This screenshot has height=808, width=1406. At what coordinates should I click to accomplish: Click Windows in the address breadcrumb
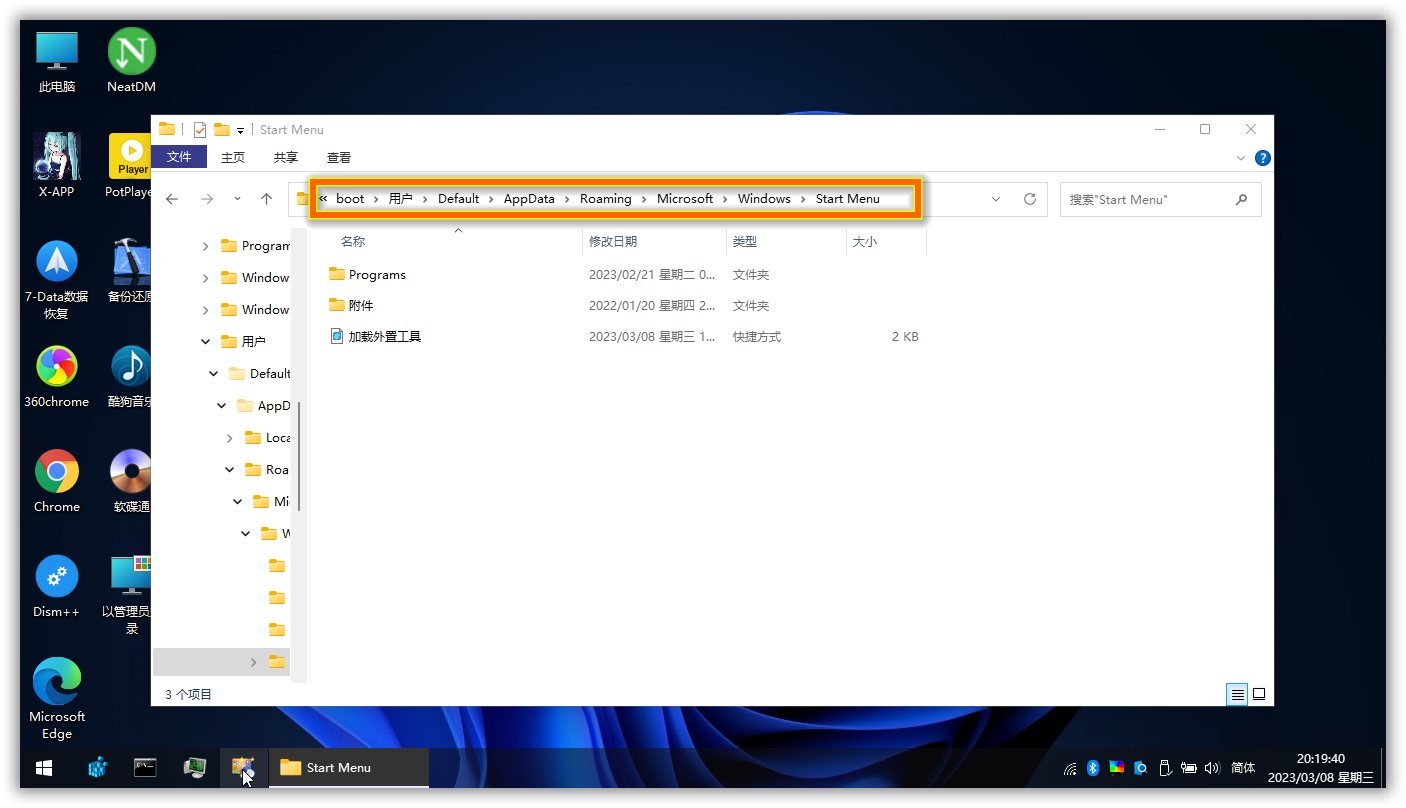coord(764,199)
